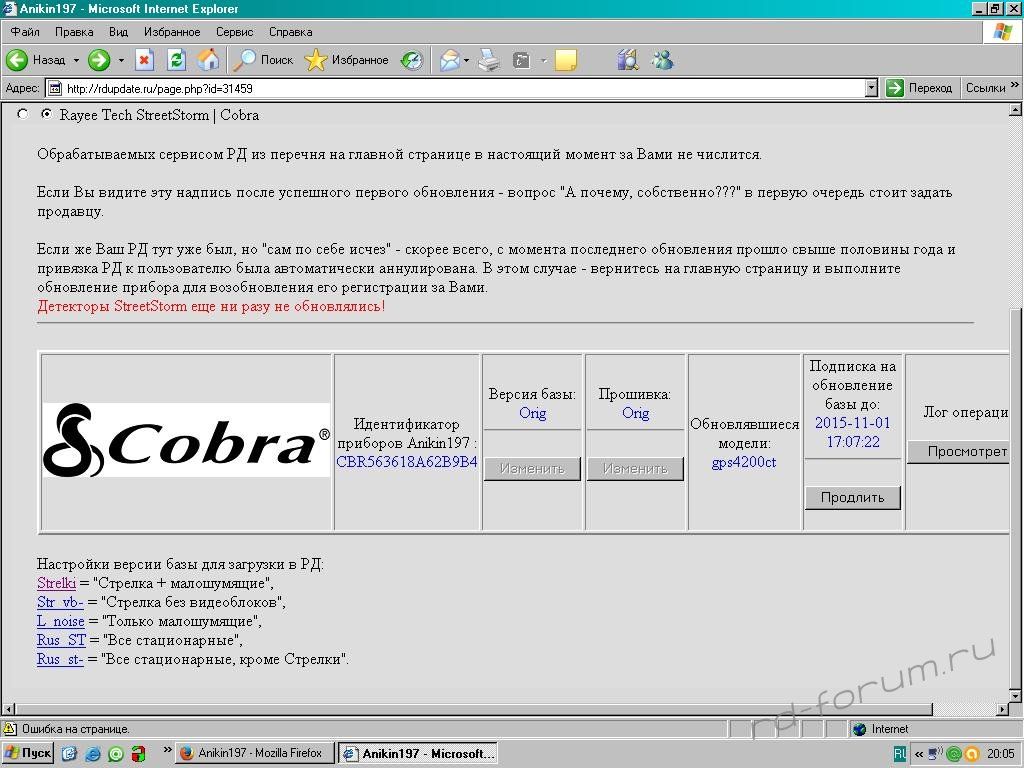This screenshot has height=768, width=1024.
Task: Click the Back (Назад) navigation arrow
Action: (18, 60)
